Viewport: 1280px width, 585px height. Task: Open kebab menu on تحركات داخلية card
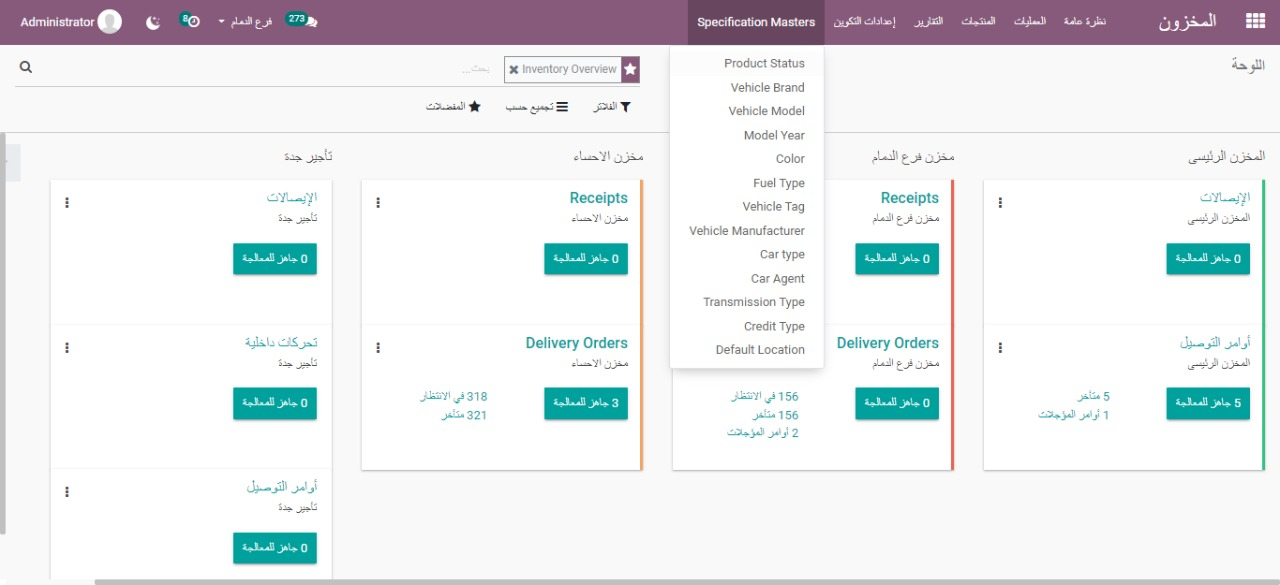click(x=67, y=348)
